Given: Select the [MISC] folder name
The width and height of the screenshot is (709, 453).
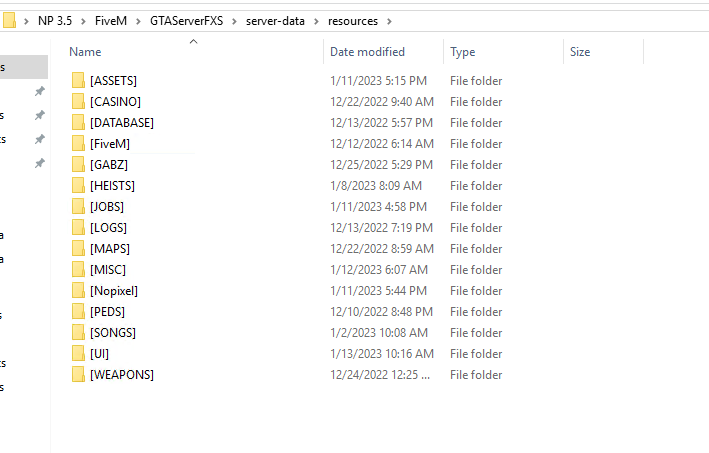Looking at the screenshot, I should tap(108, 270).
